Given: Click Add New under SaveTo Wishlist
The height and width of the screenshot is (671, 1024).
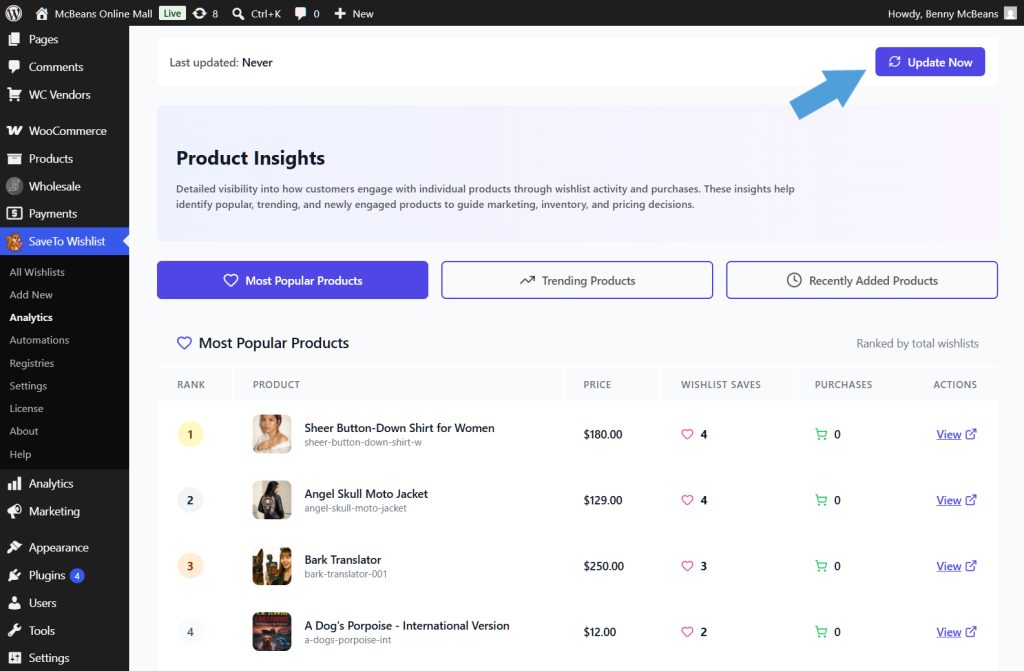Looking at the screenshot, I should (x=31, y=295).
